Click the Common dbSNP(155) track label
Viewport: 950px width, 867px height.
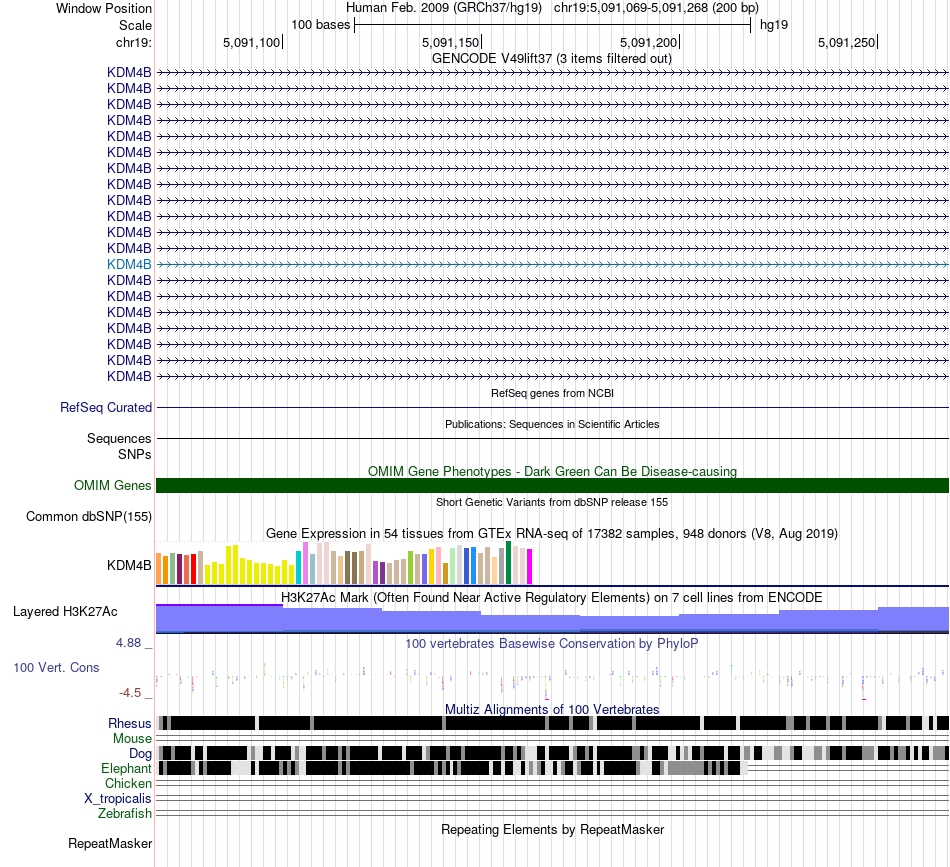pyautogui.click(x=88, y=516)
